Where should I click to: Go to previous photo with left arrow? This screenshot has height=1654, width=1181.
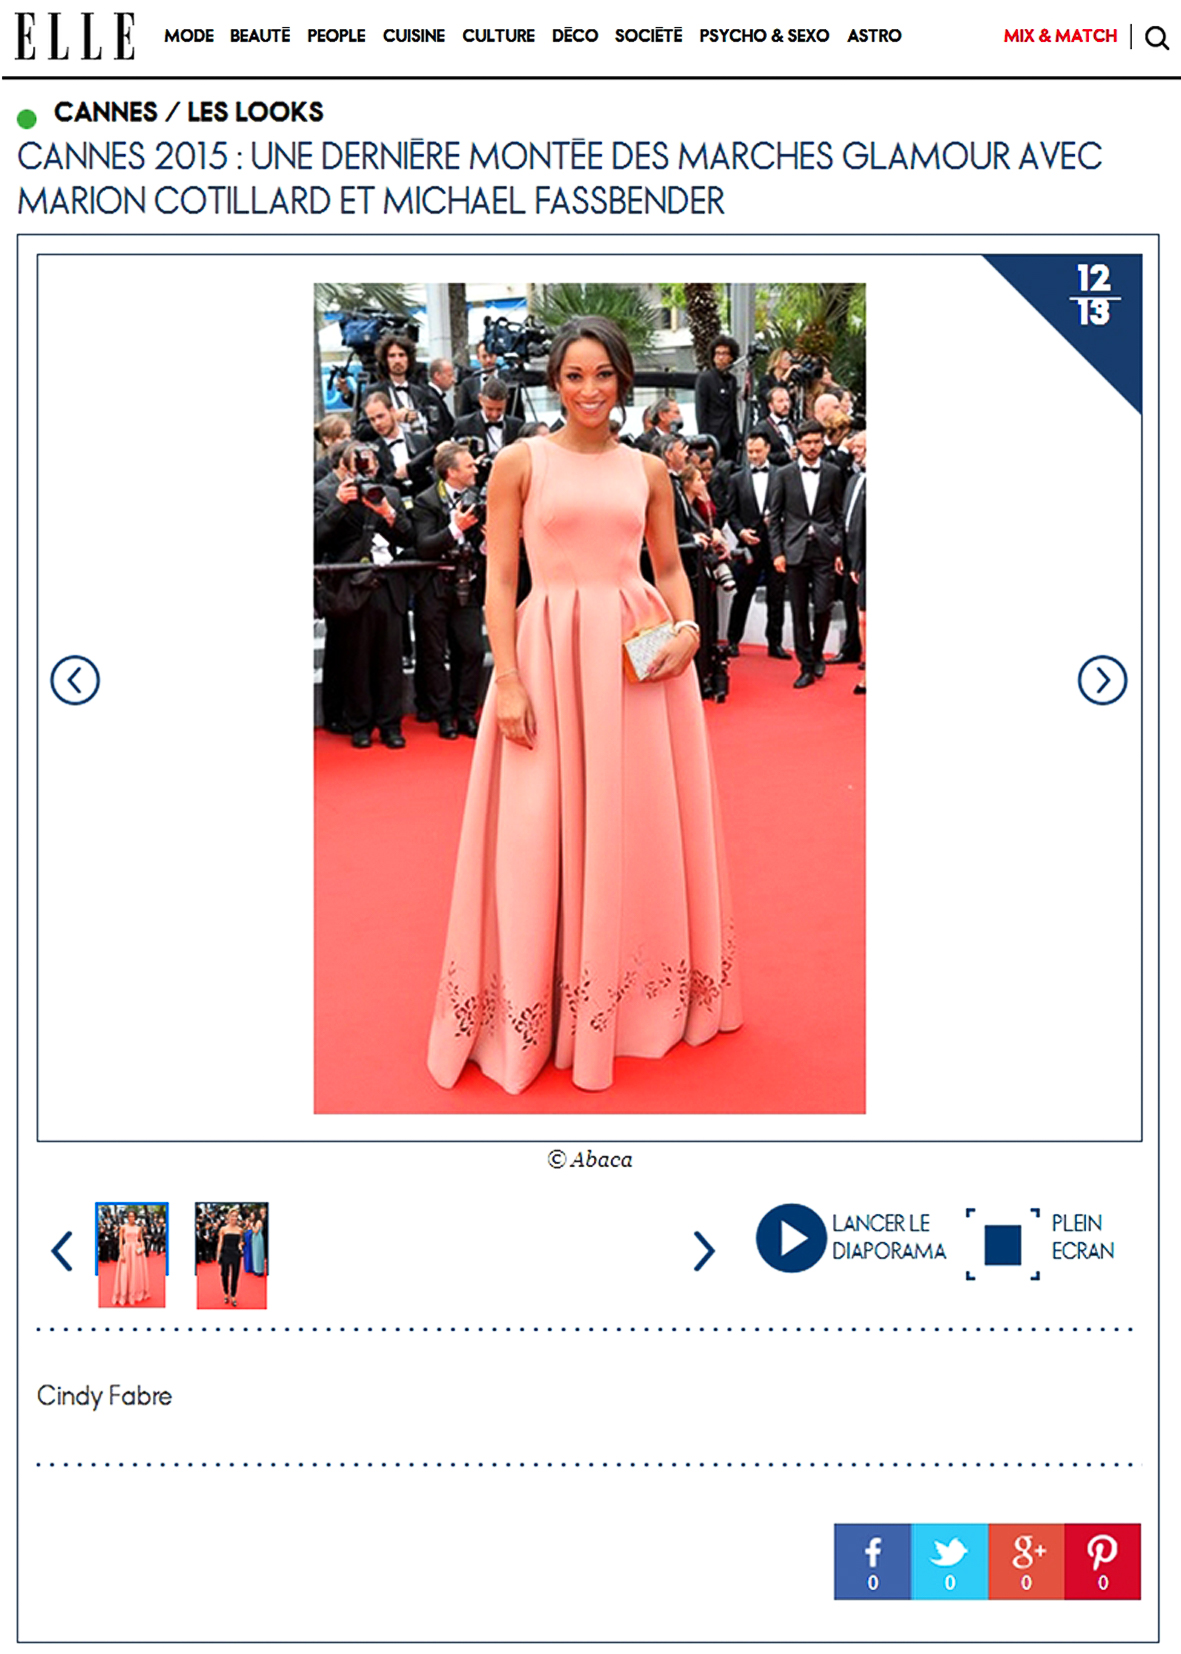(75, 680)
